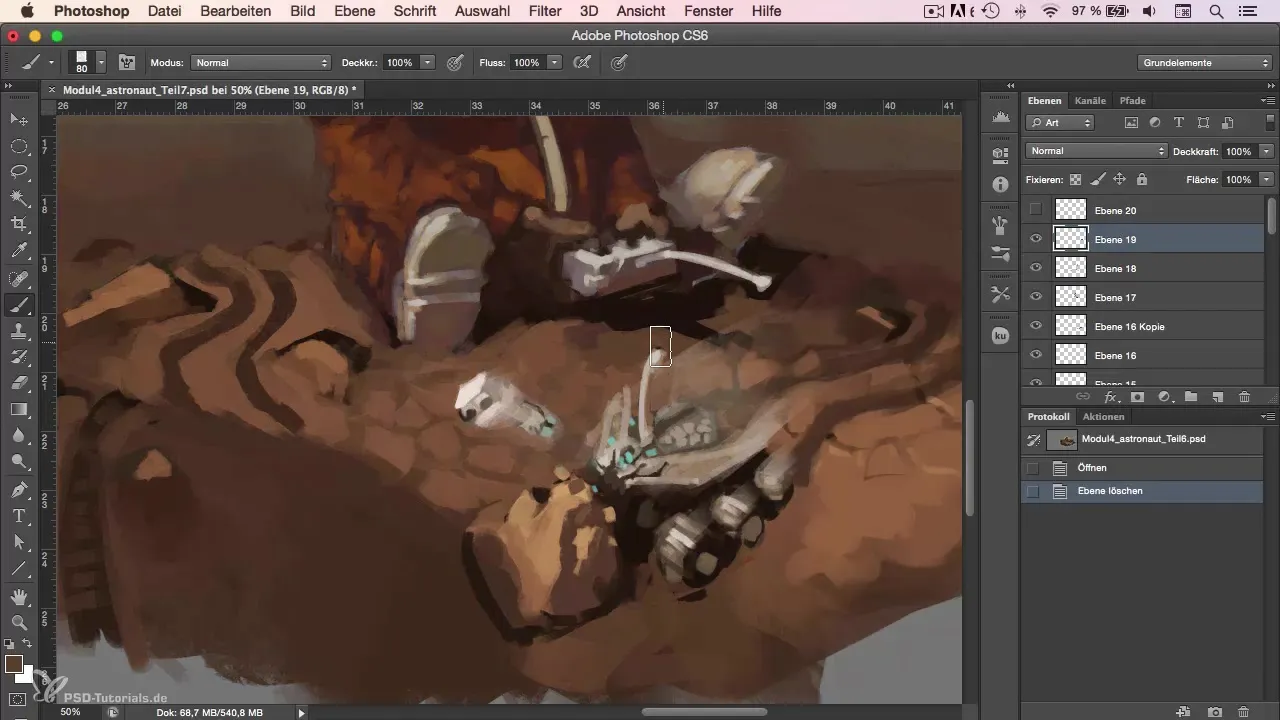Show the hidden Ebene 20 layer
The height and width of the screenshot is (720, 1280).
[x=1035, y=210]
